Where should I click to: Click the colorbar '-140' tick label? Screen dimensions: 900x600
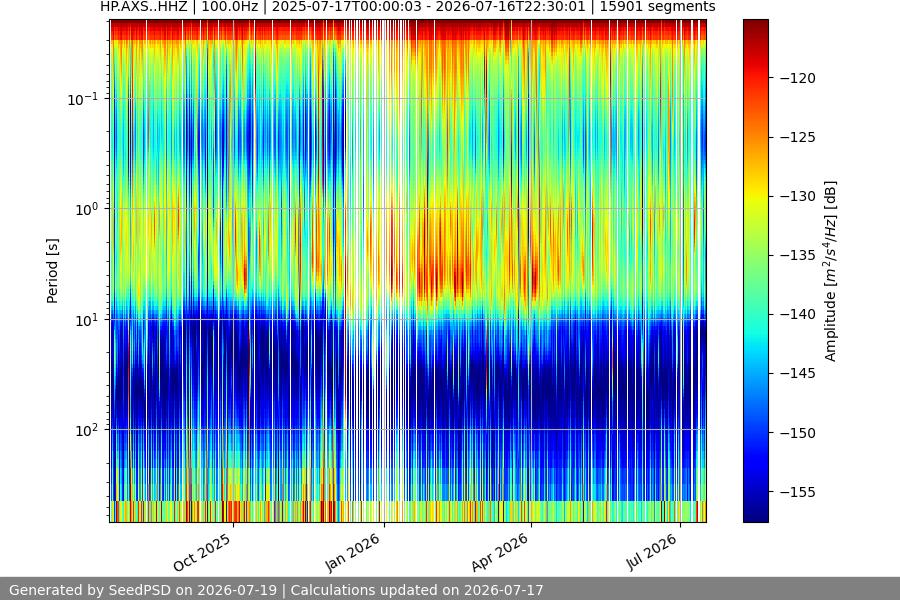click(797, 315)
